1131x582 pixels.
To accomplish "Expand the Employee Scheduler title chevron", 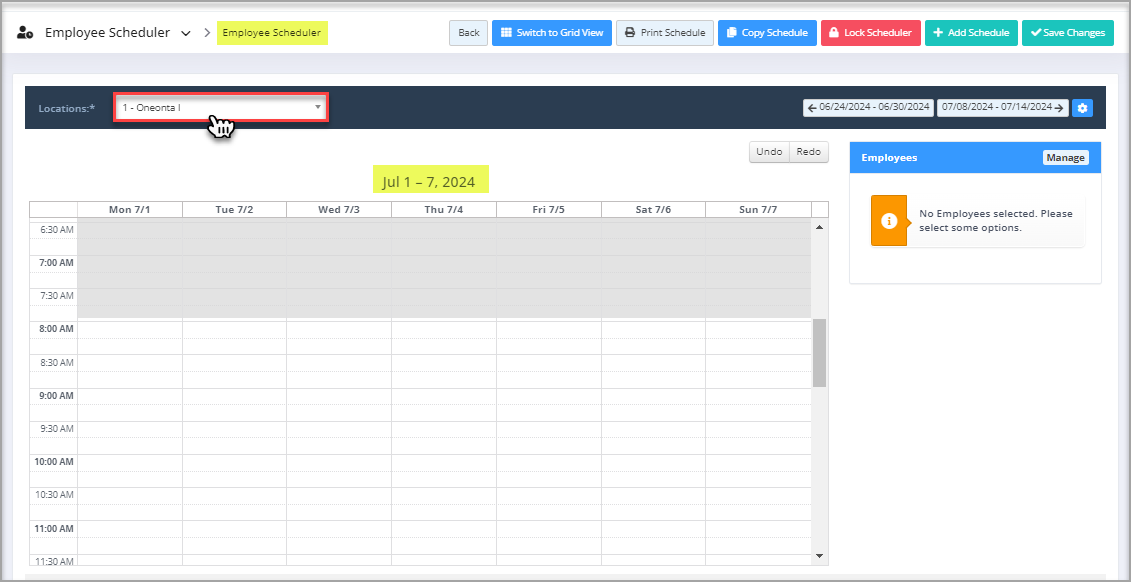I will (x=186, y=33).
